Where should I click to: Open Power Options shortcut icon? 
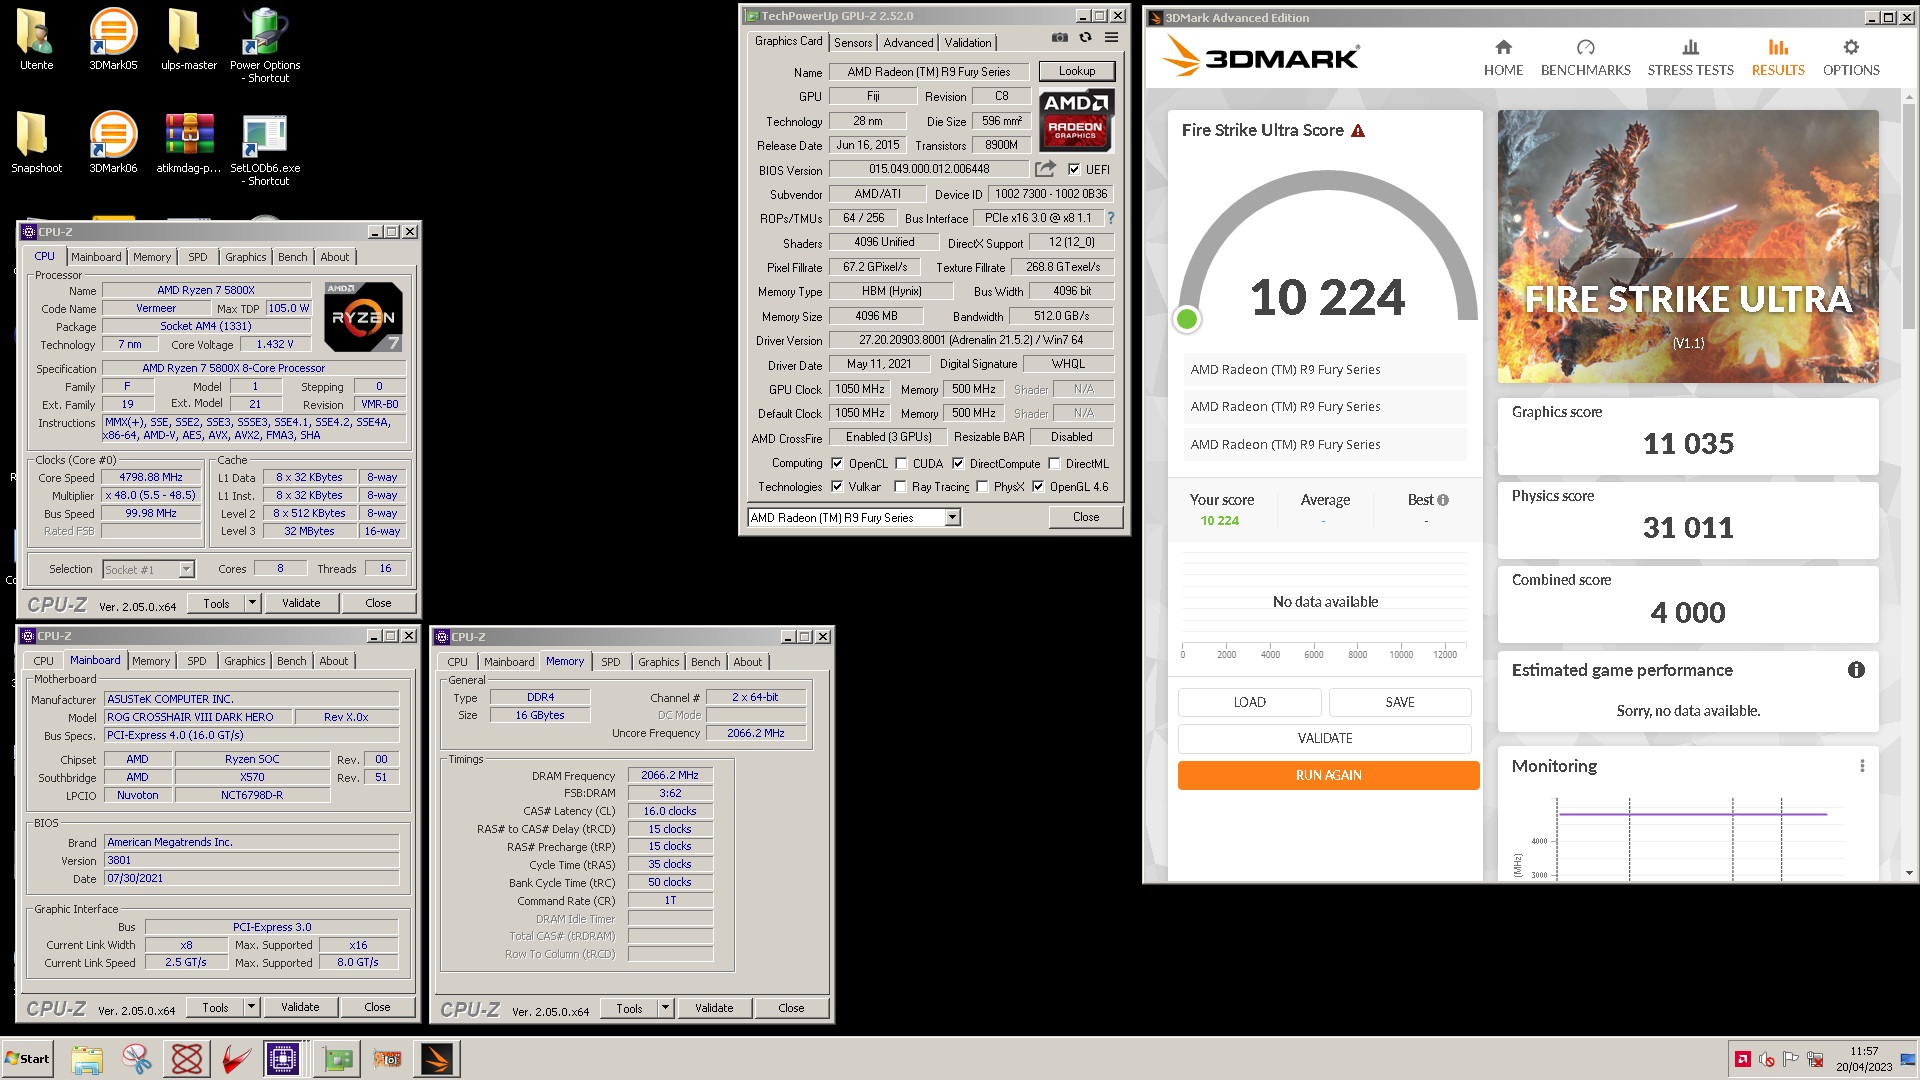click(x=265, y=44)
